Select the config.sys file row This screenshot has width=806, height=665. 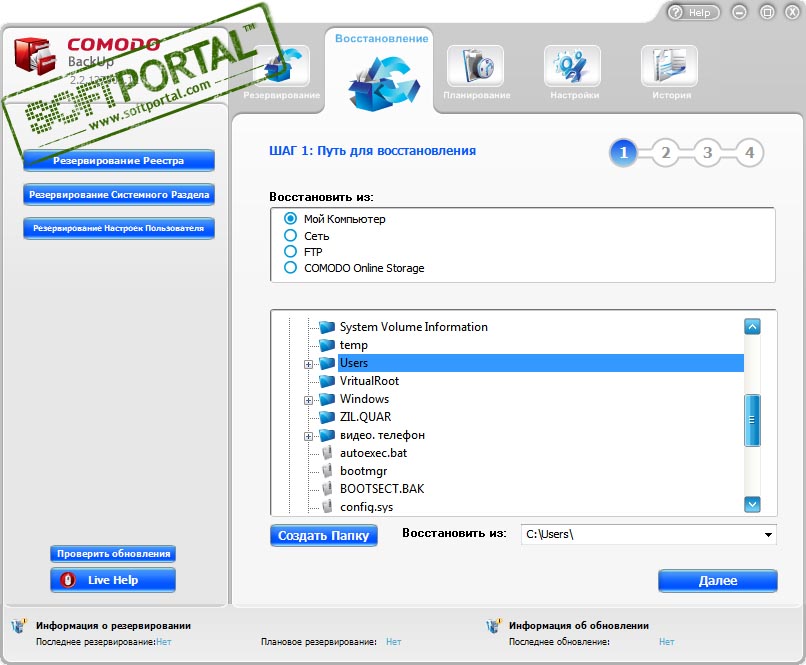(x=367, y=507)
